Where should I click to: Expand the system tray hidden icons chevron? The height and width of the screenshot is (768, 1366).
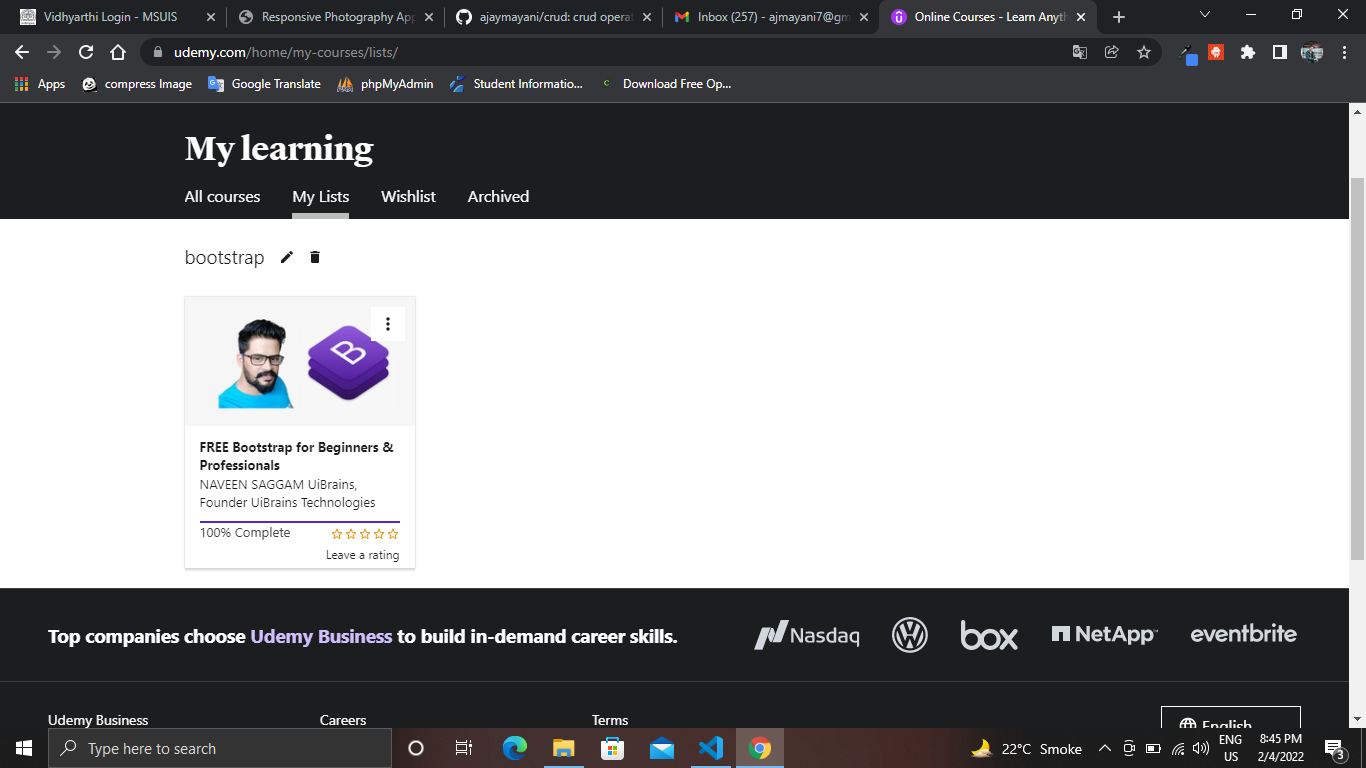click(1104, 748)
